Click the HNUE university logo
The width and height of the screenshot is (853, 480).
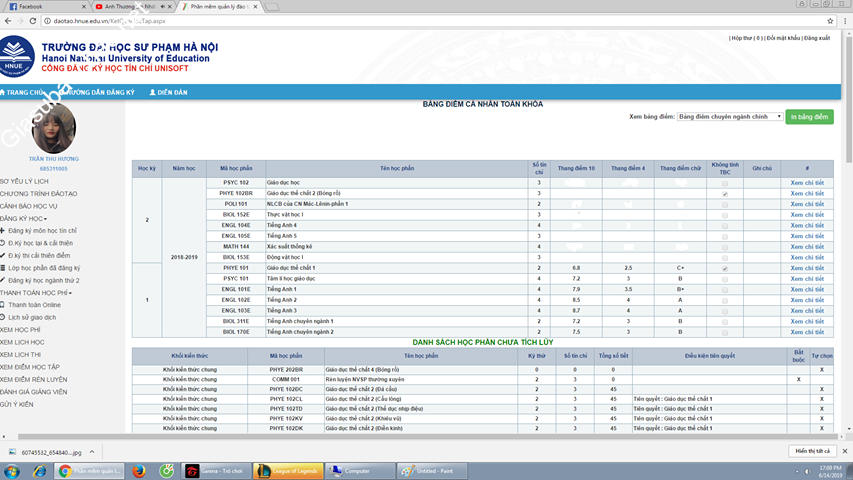[x=17, y=57]
